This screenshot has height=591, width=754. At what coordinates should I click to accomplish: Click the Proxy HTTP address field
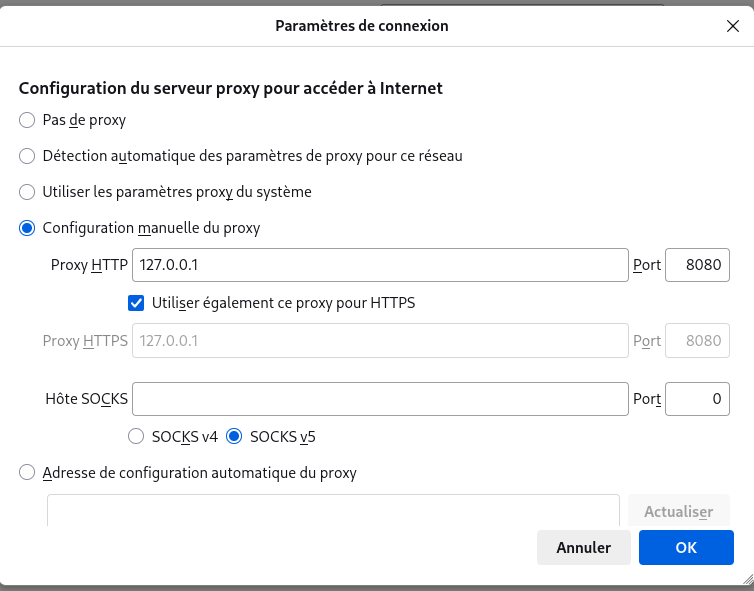(380, 265)
